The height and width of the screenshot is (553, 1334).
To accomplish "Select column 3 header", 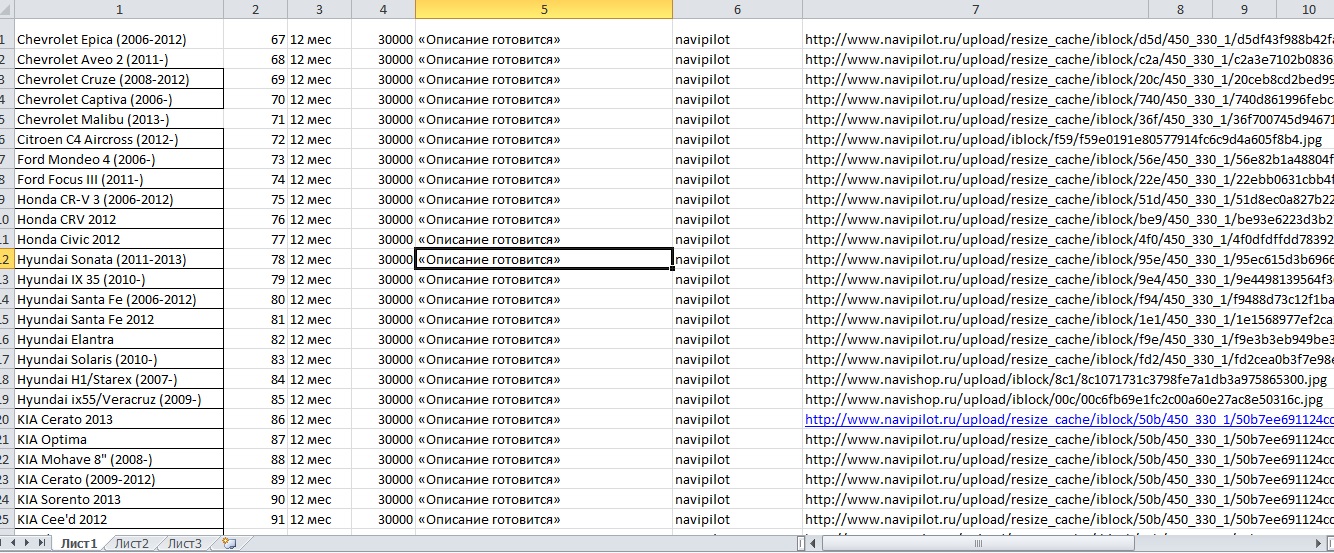I will tap(319, 9).
